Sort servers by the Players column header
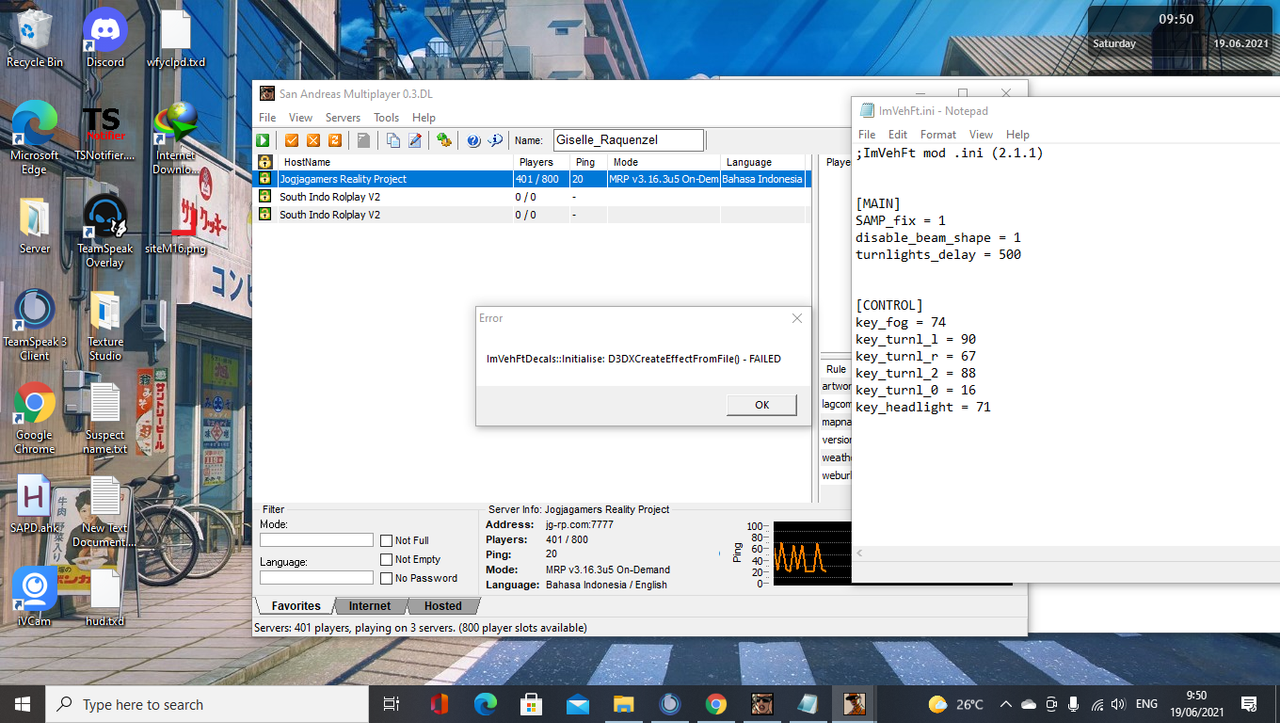 pos(542,162)
